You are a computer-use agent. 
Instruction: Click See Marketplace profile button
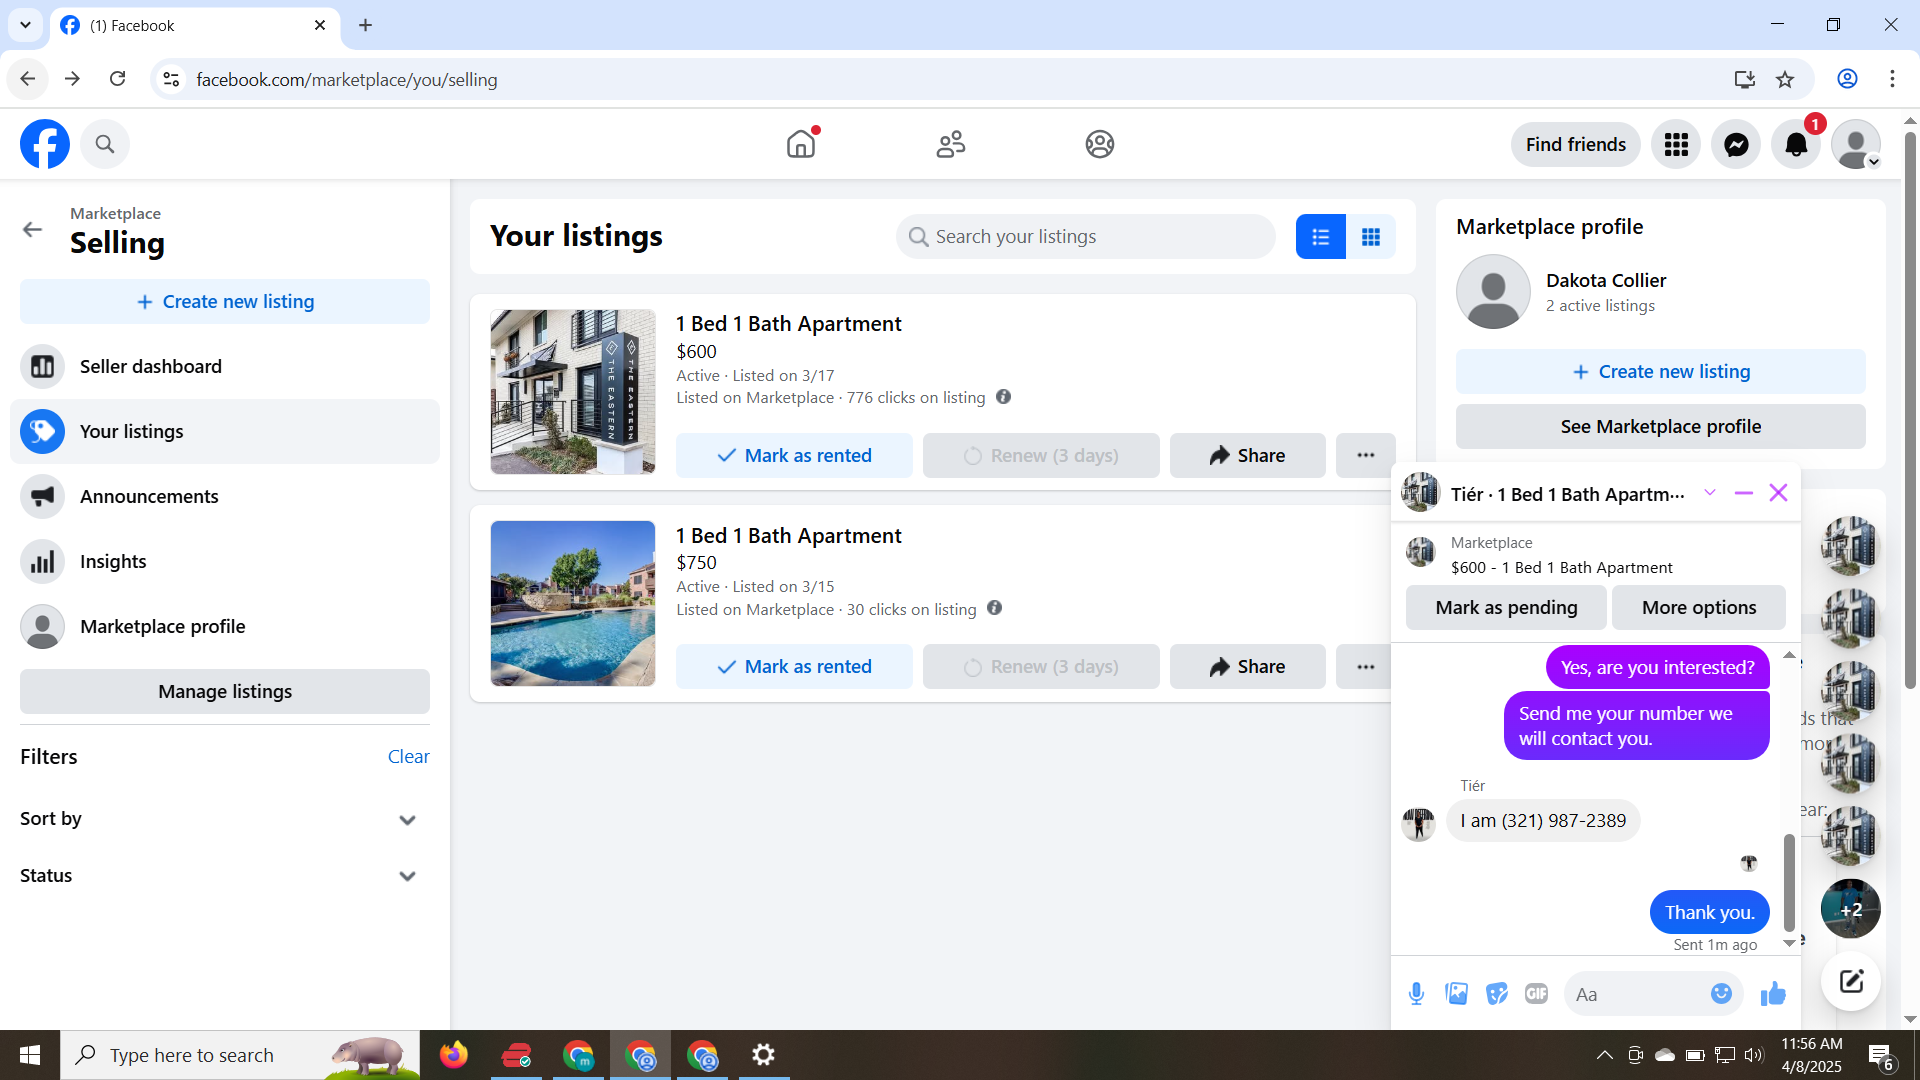[1660, 427]
